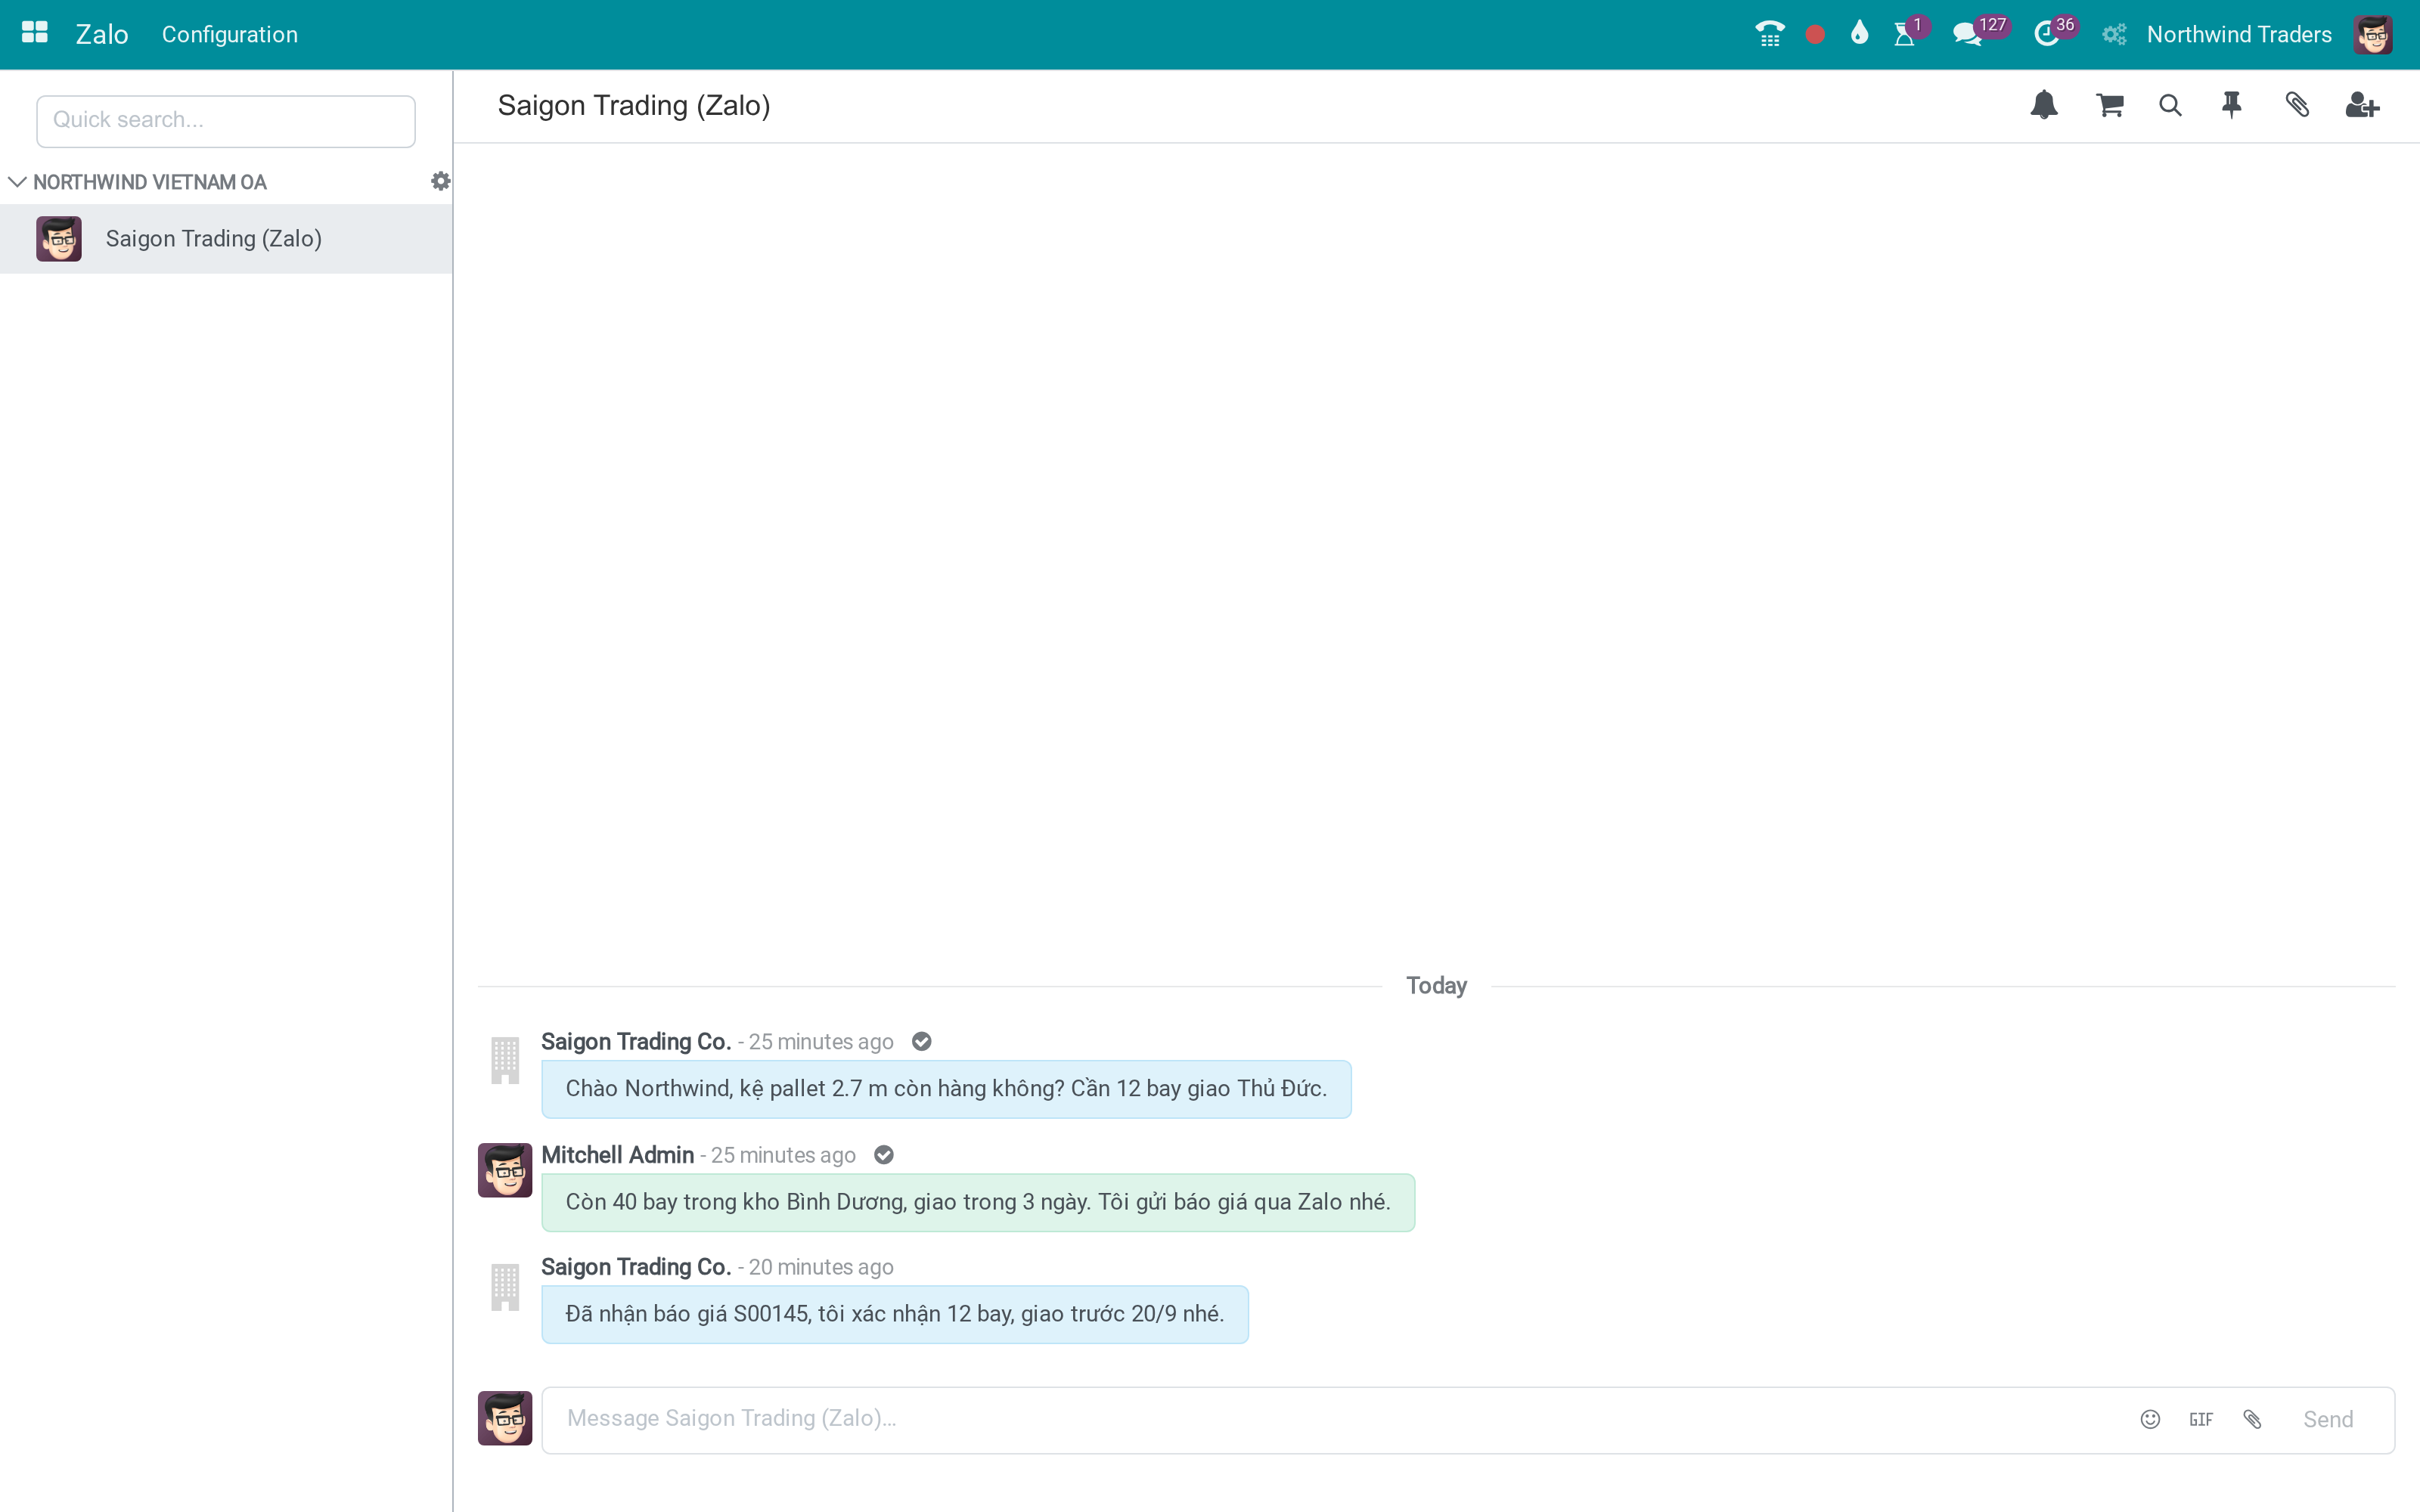Open Northwind Vietnam OA settings gear

coord(440,181)
